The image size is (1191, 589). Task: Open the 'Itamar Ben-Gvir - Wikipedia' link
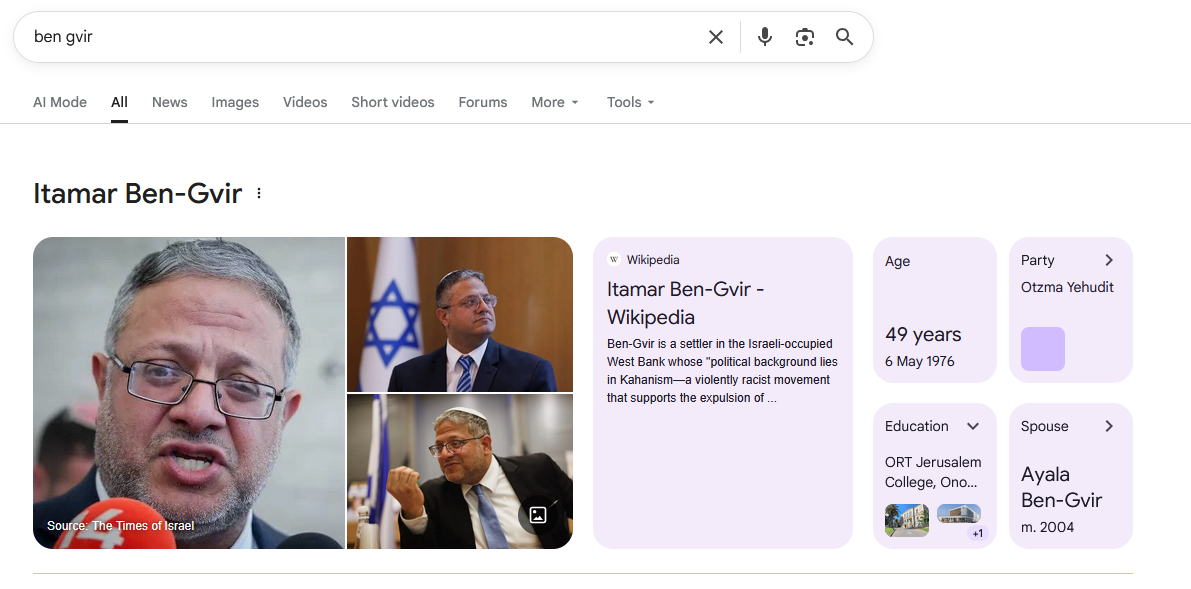click(685, 302)
